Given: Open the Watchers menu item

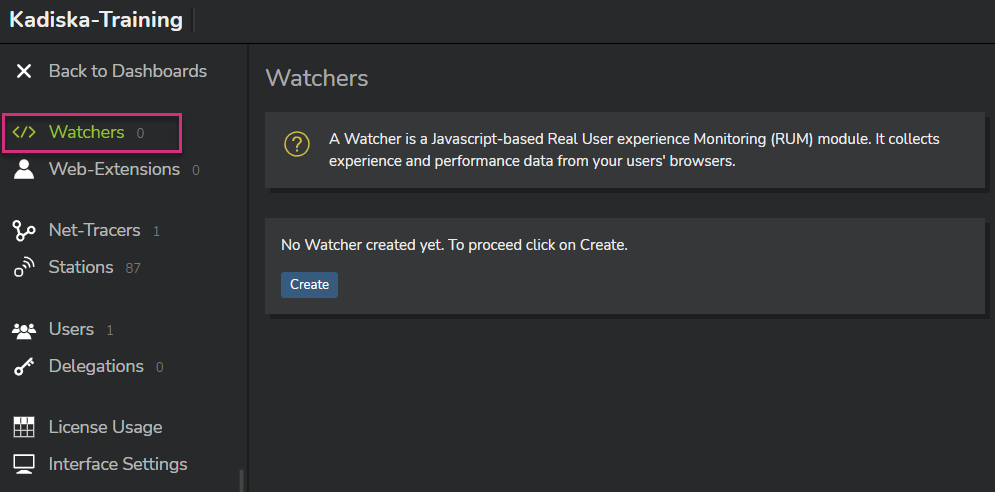Looking at the screenshot, I should tap(86, 132).
